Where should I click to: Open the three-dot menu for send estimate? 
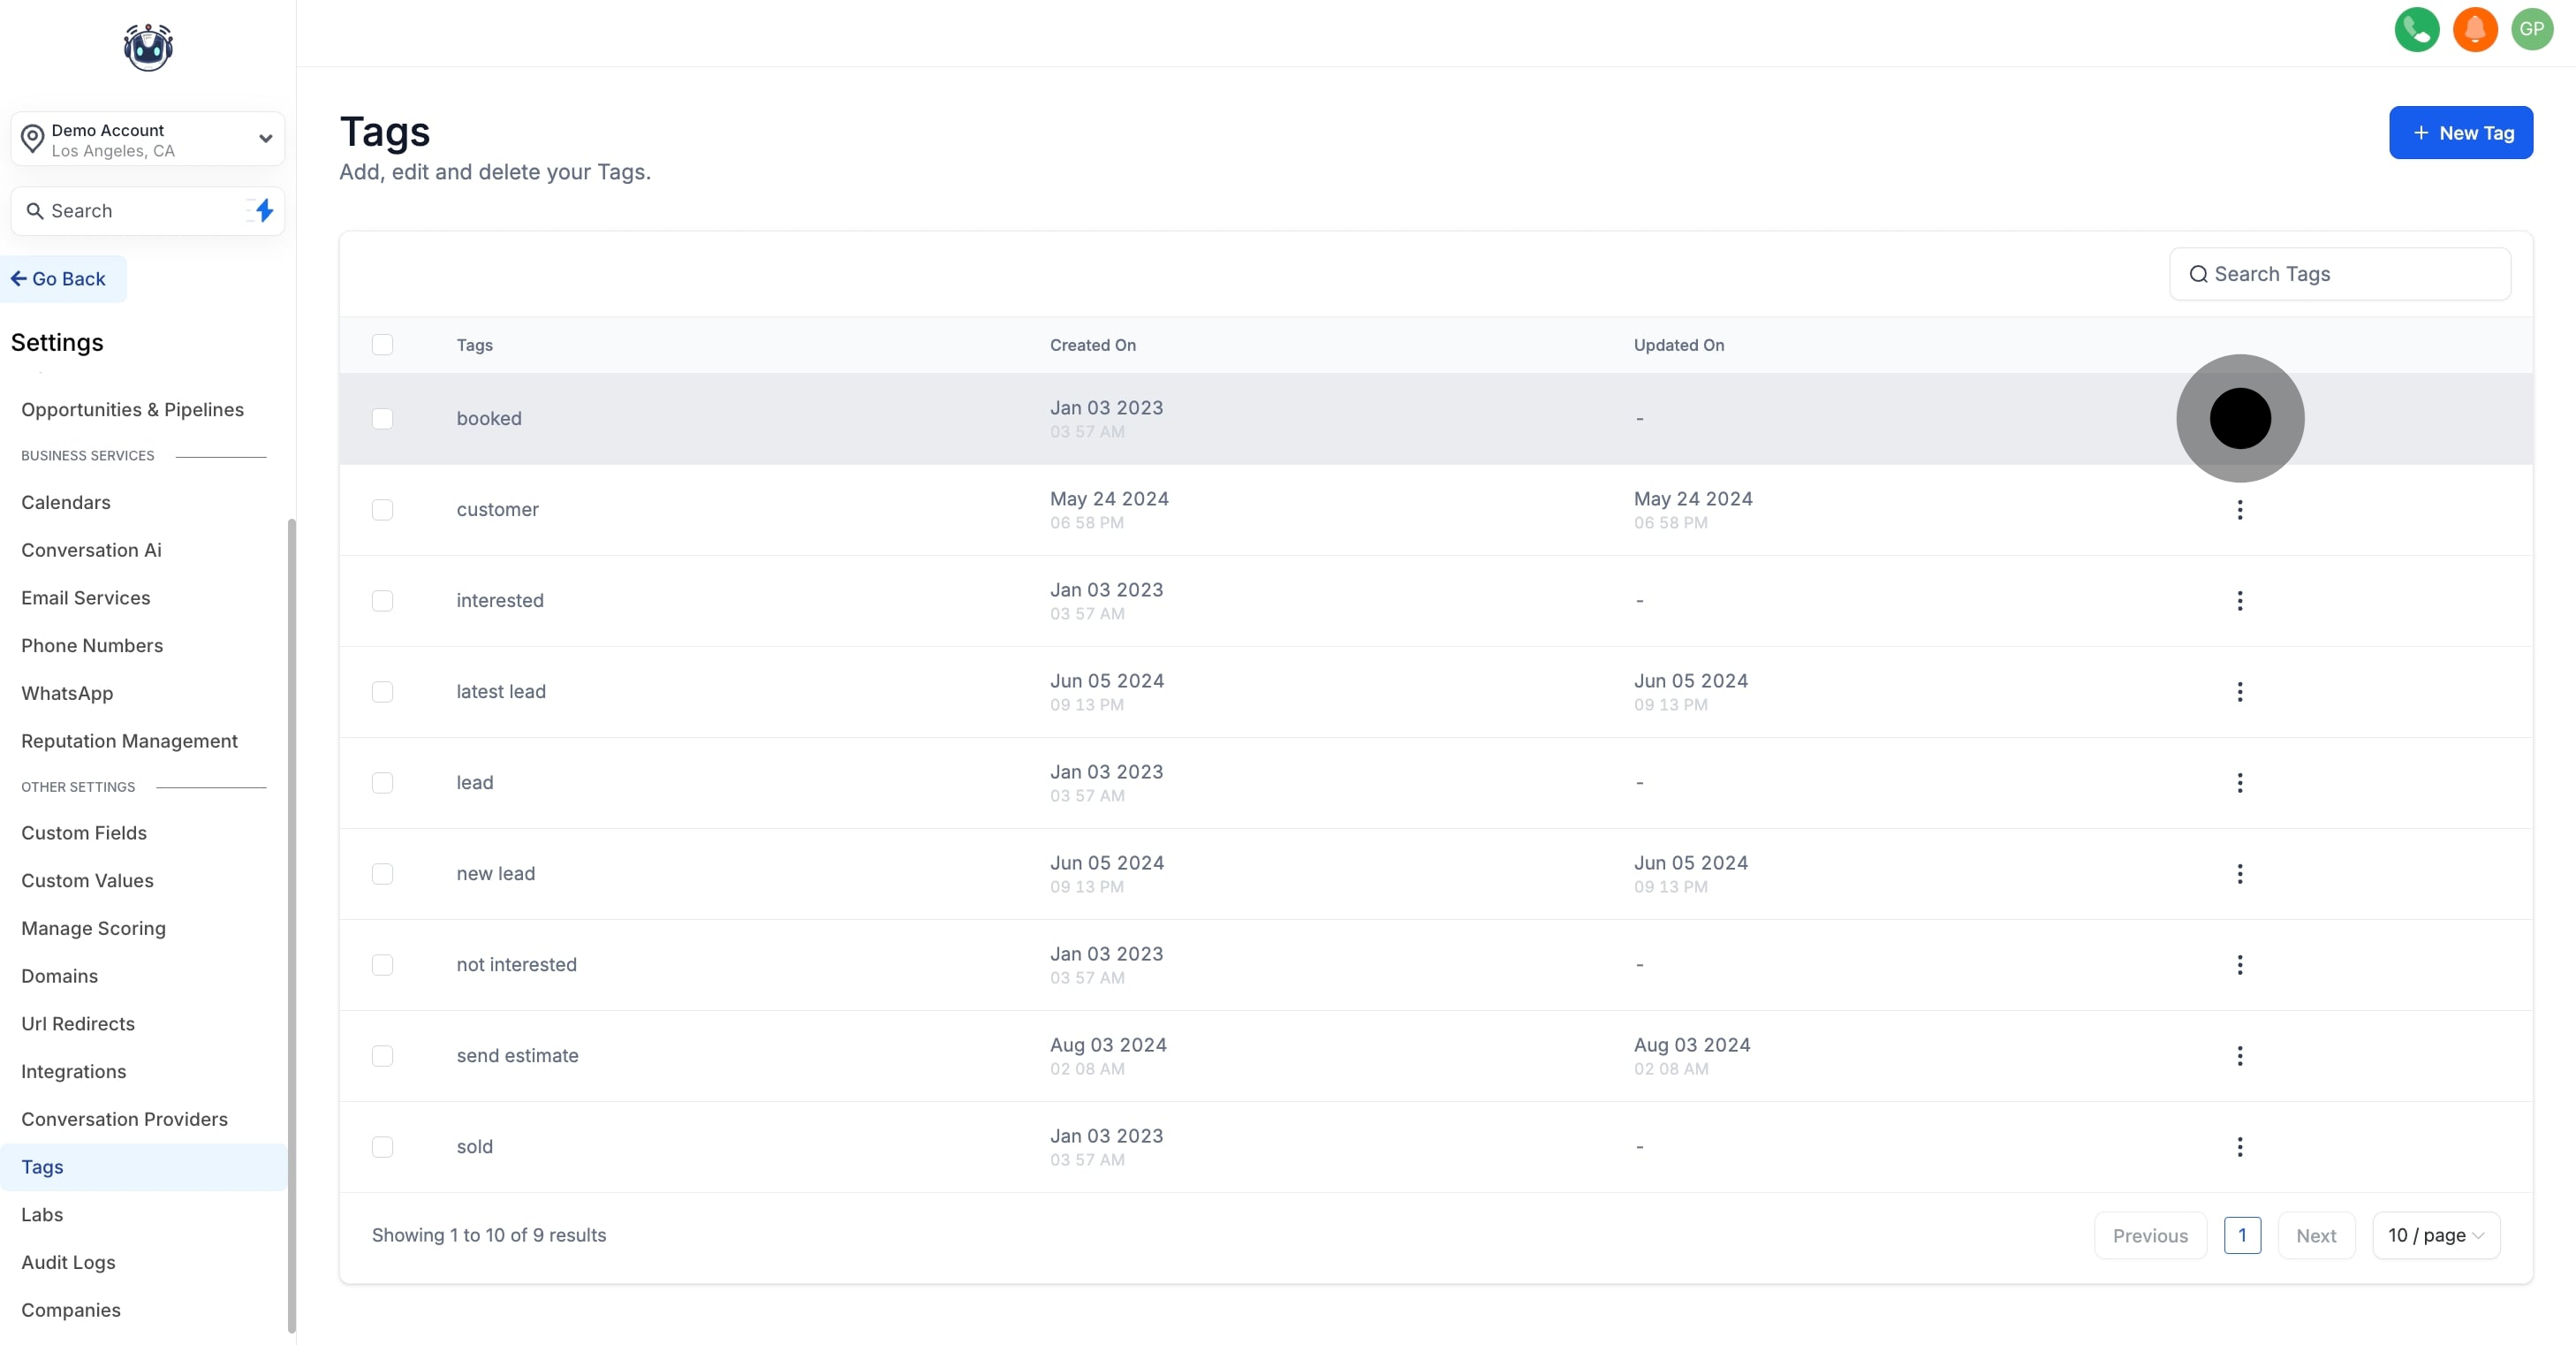(2239, 1056)
